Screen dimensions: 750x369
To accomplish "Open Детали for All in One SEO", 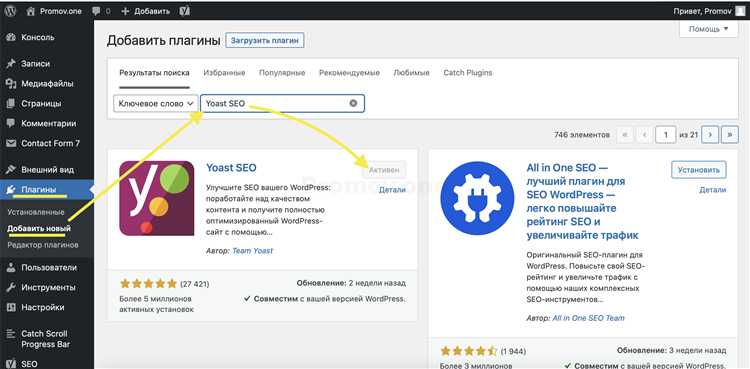I will pyautogui.click(x=713, y=190).
